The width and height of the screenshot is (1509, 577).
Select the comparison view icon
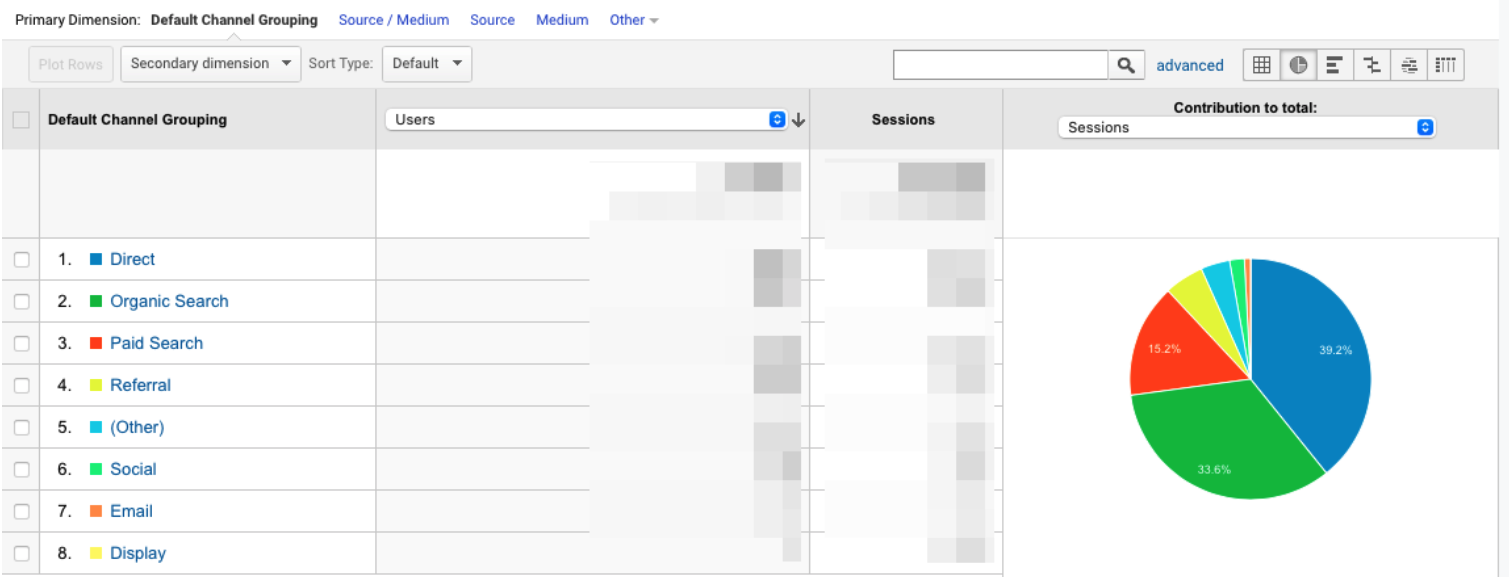tap(1372, 65)
